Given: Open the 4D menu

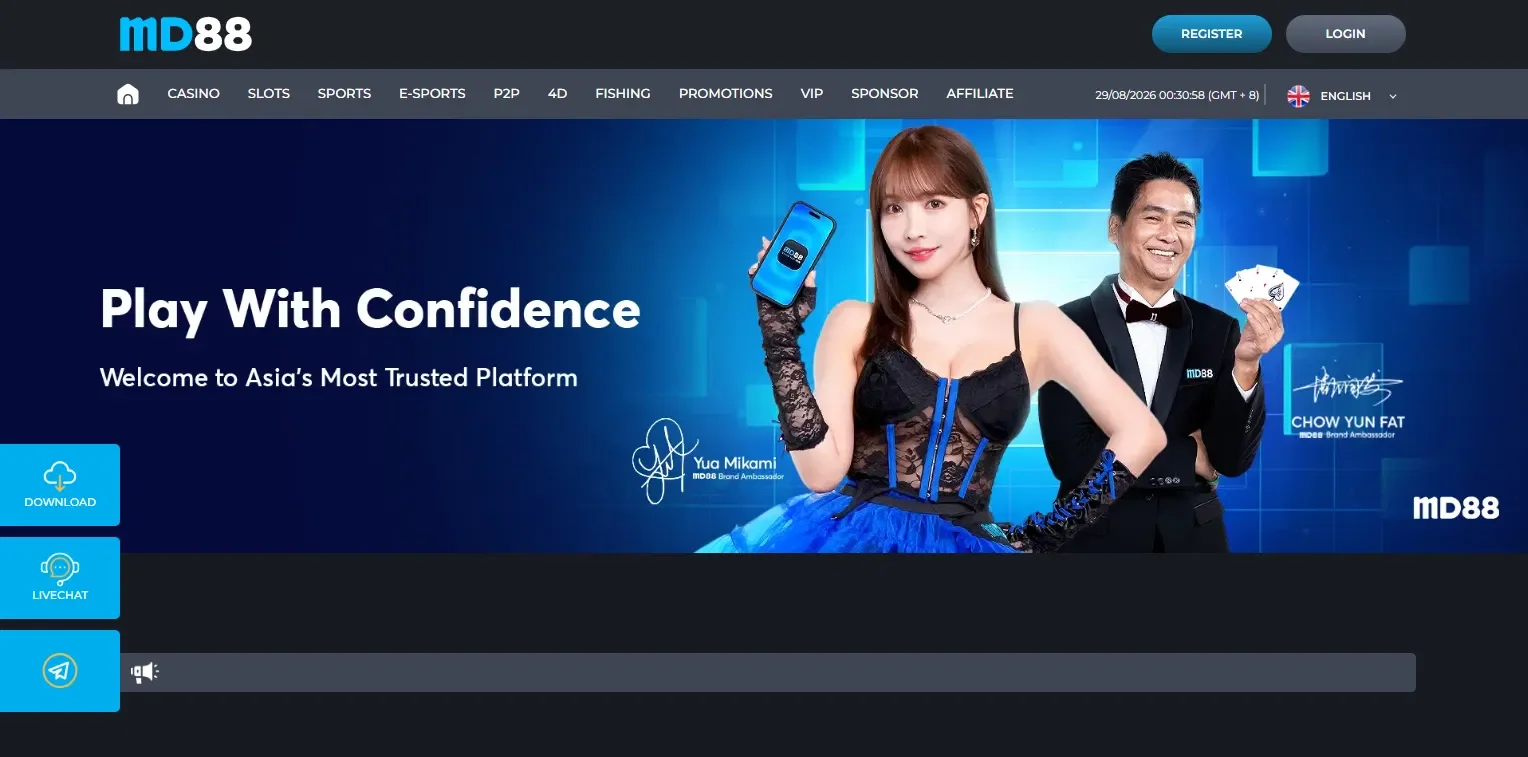Looking at the screenshot, I should [557, 94].
